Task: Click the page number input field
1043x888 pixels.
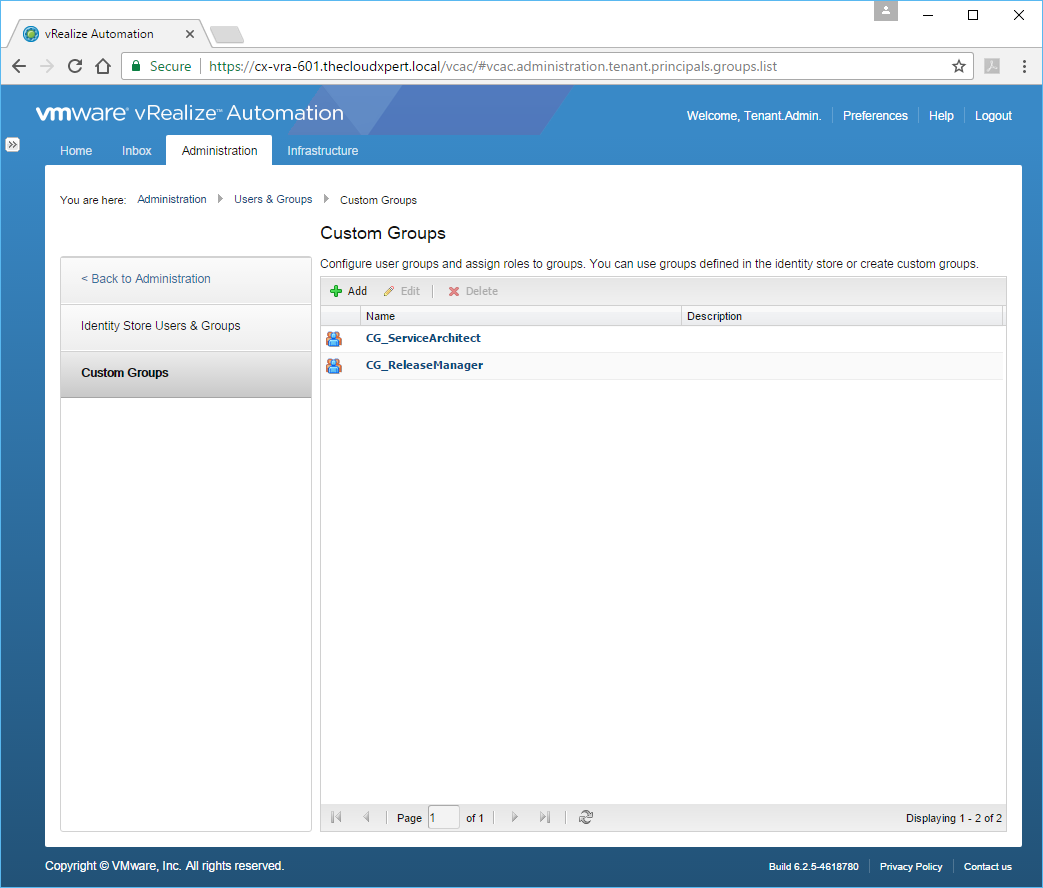Action: point(443,817)
